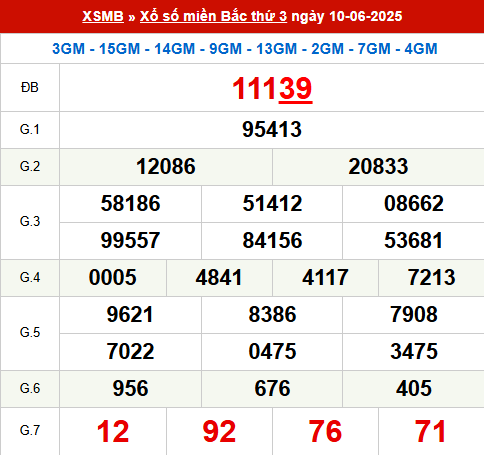Screen dimensions: 484x455
Task: Select third prize number 08662
Action: point(414,203)
